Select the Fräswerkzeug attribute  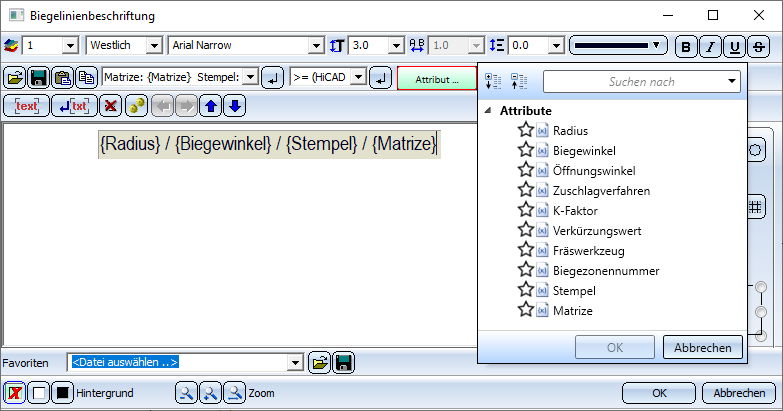pyautogui.click(x=588, y=251)
